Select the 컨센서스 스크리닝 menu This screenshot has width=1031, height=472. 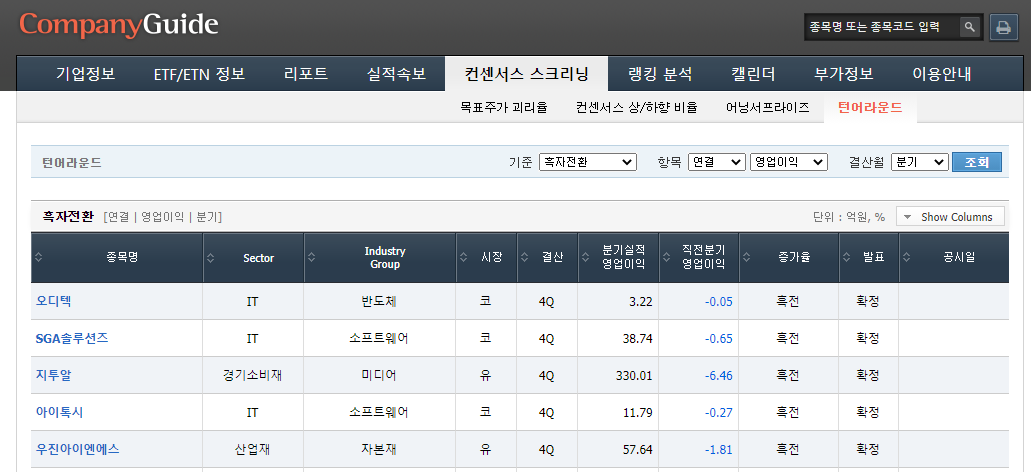(526, 74)
